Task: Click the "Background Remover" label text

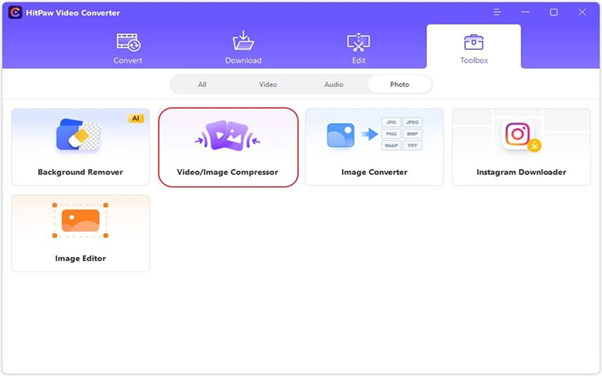Action: click(80, 172)
